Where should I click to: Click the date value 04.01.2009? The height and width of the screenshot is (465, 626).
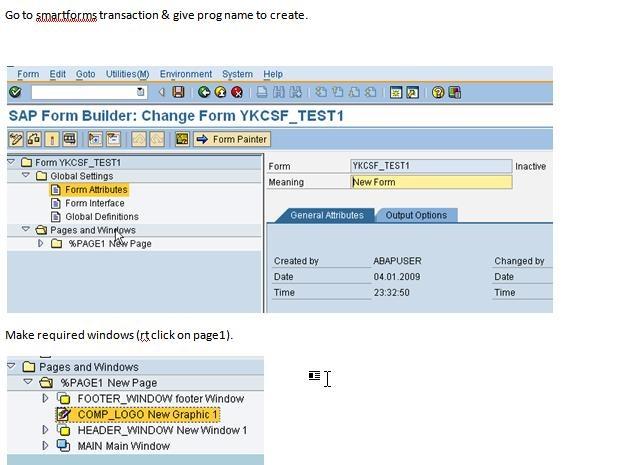pyautogui.click(x=396, y=277)
